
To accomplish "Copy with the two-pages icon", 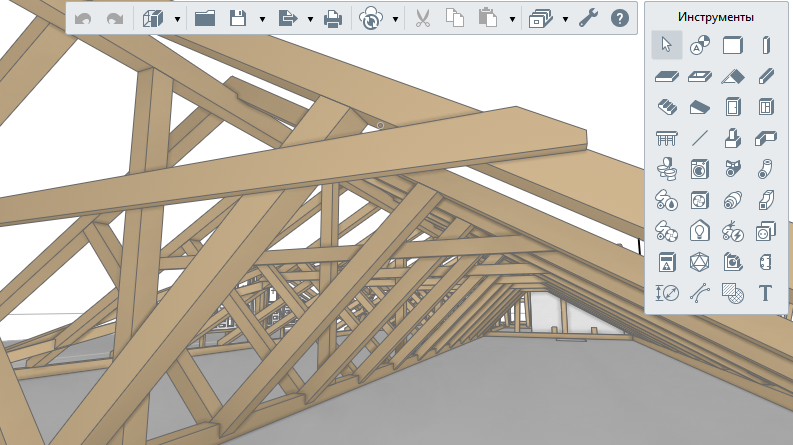I will 455,18.
